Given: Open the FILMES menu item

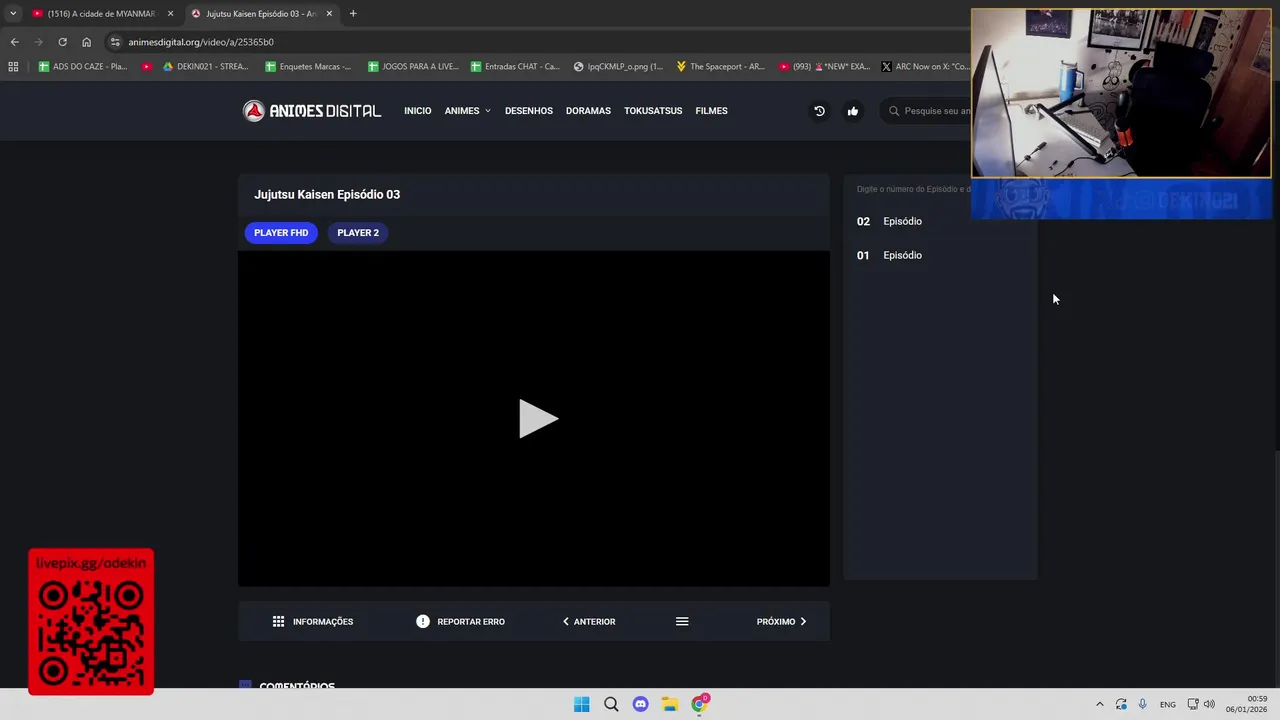Looking at the screenshot, I should tap(711, 111).
